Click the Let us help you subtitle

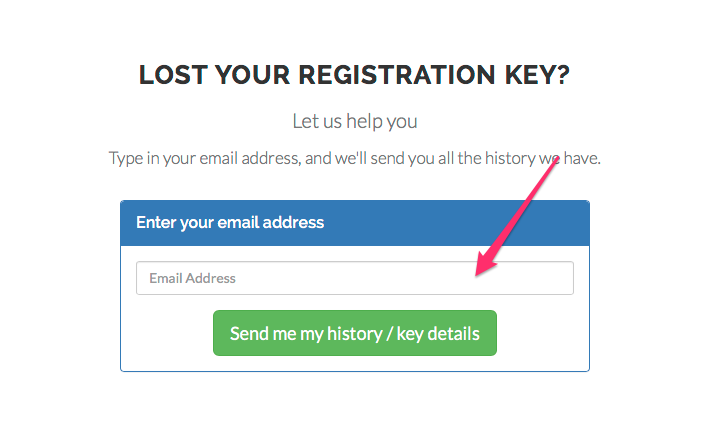click(x=354, y=122)
